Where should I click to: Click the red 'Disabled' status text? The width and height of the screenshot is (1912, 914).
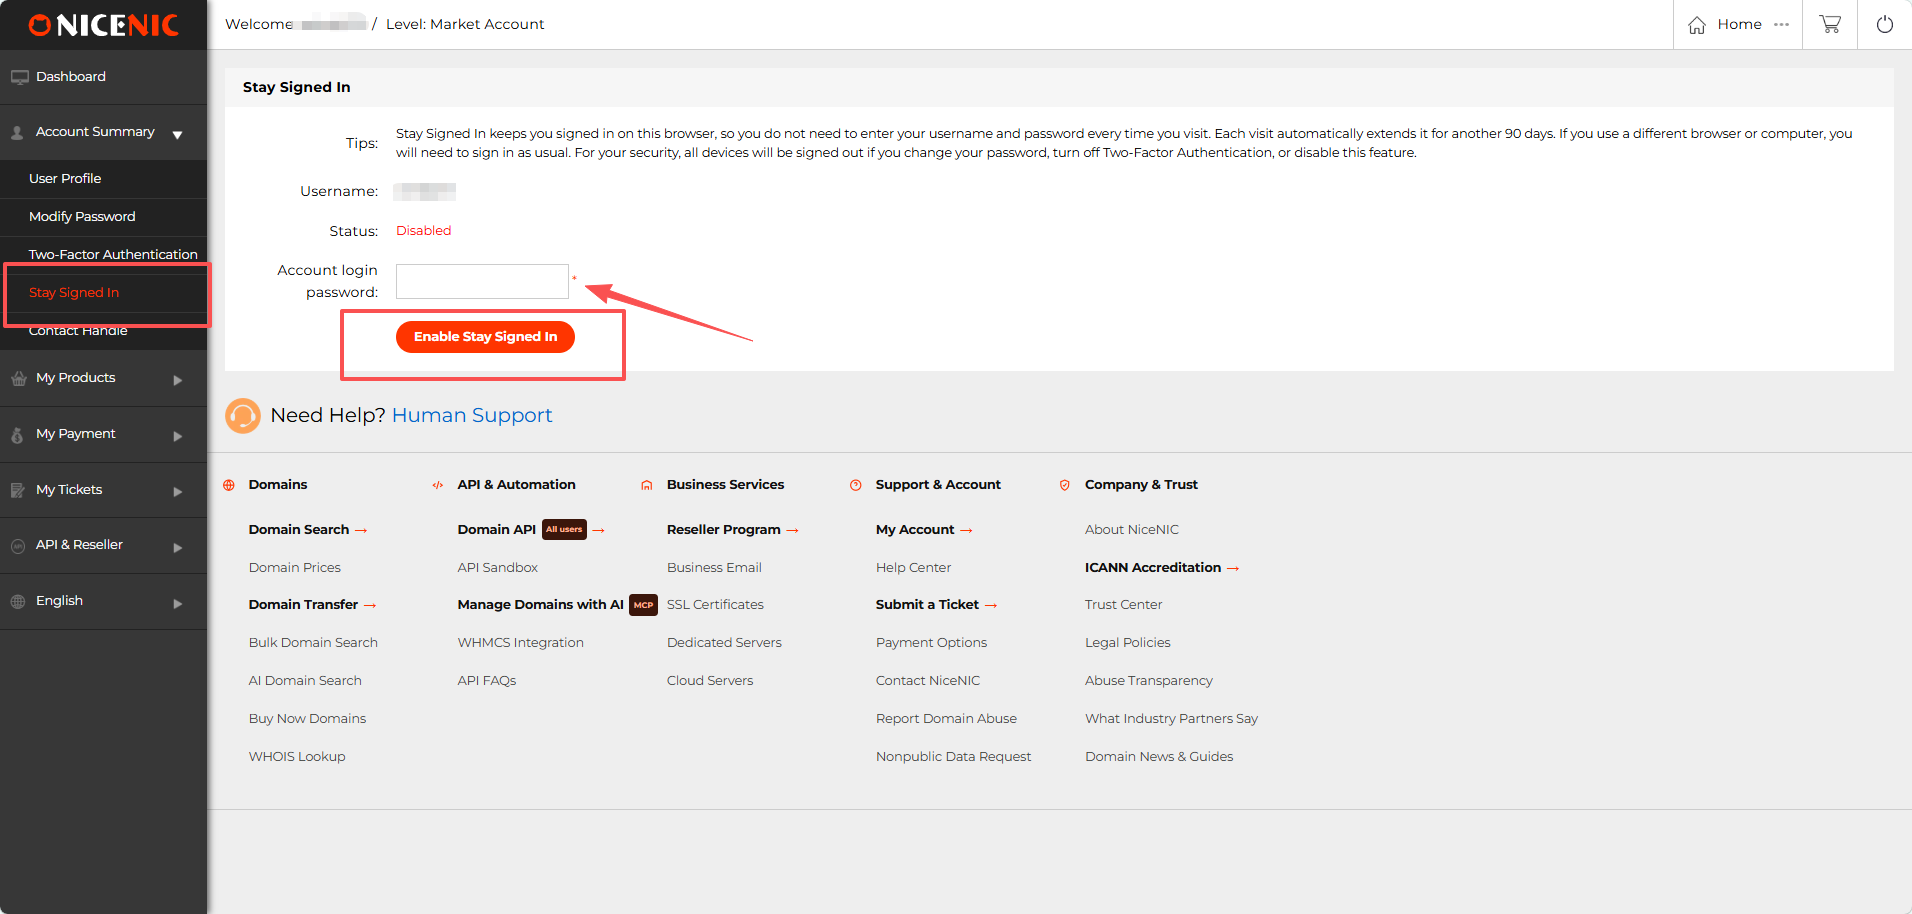click(423, 231)
